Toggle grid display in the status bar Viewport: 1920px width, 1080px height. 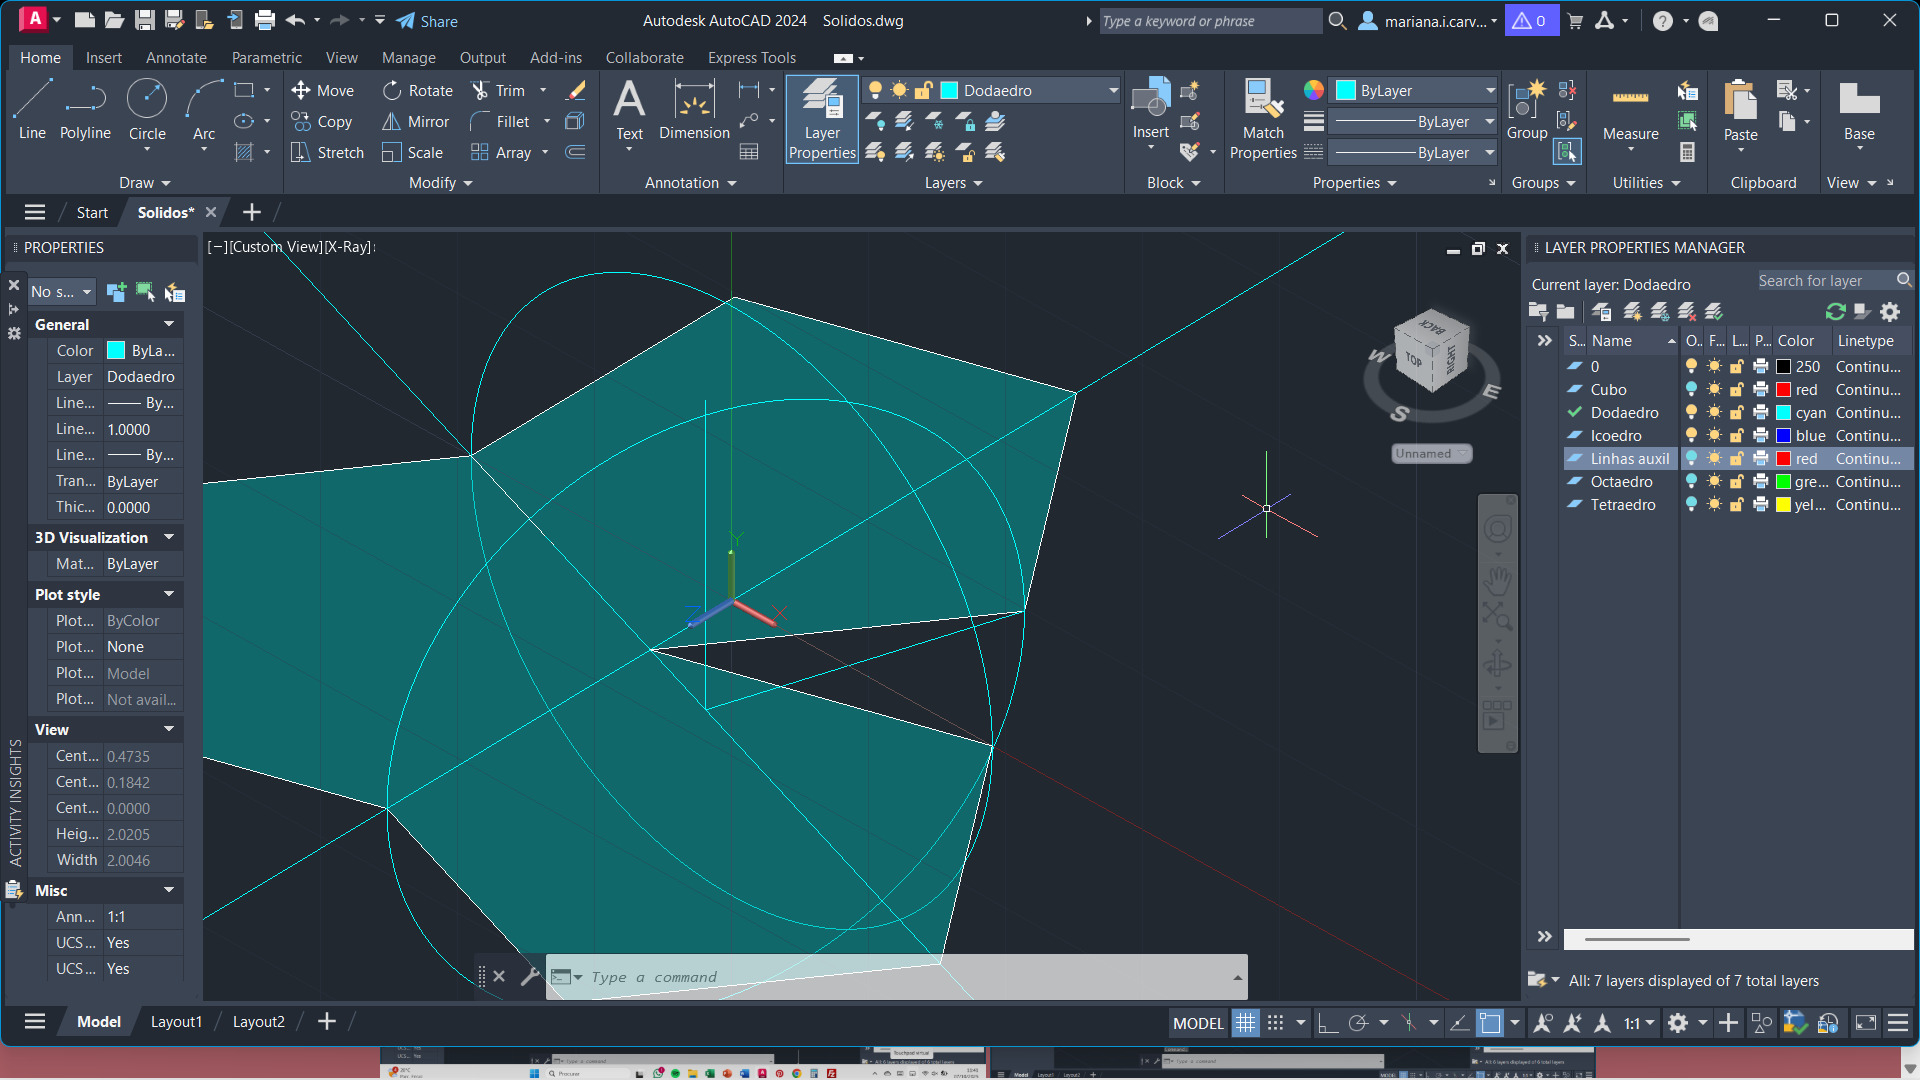click(x=1245, y=1023)
